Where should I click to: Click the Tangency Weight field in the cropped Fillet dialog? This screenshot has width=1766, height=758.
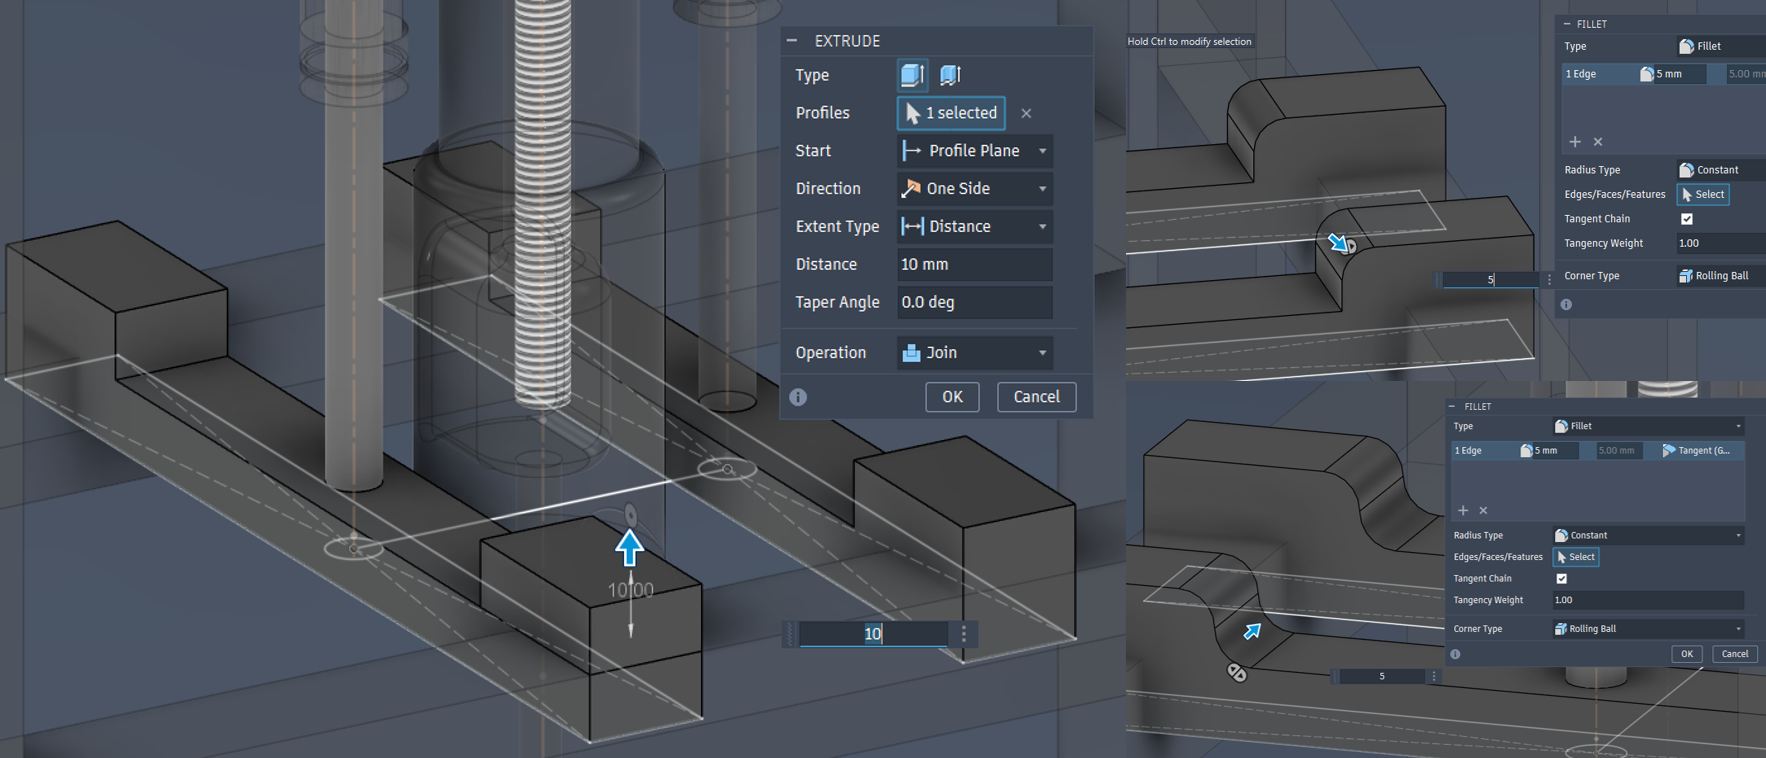point(1720,243)
